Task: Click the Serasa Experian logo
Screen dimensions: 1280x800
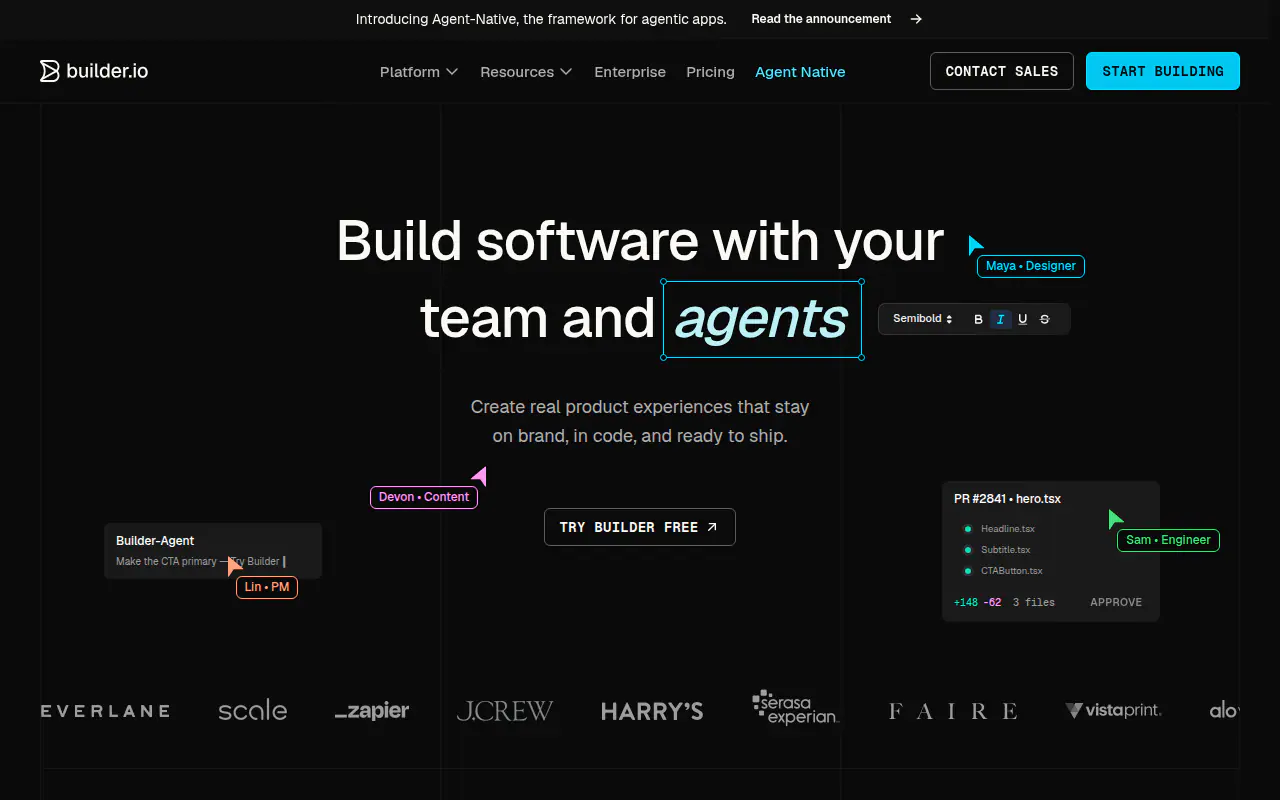Action: tap(796, 707)
